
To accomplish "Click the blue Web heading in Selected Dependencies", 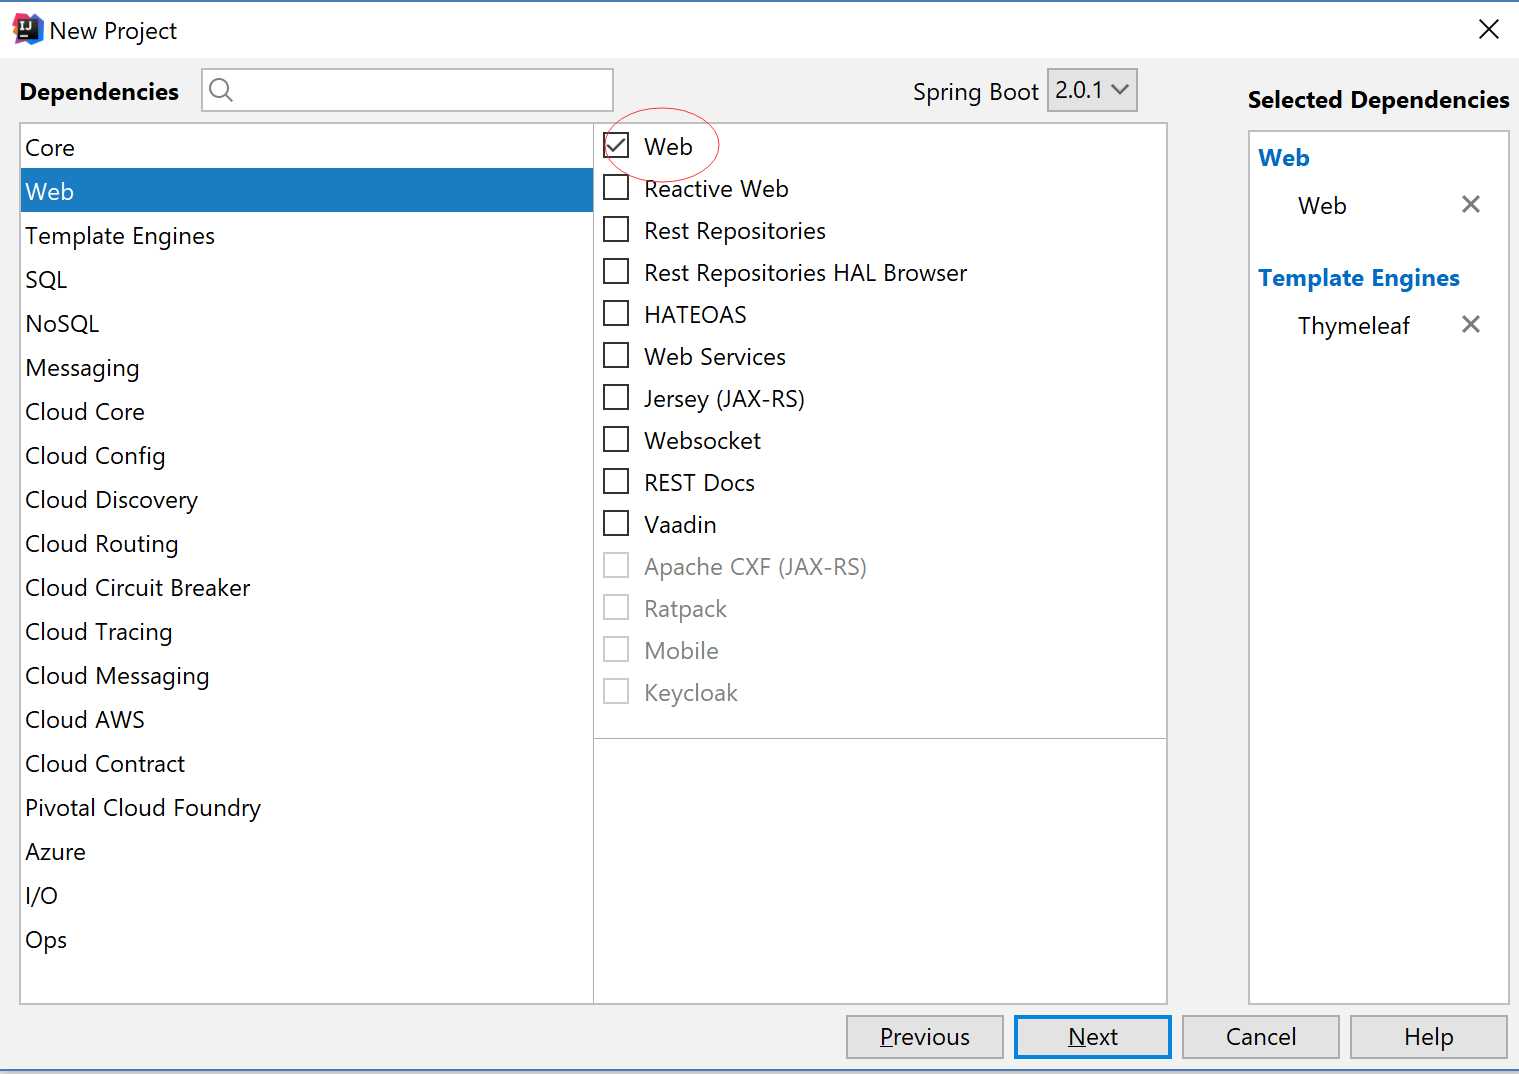I will coord(1283,158).
